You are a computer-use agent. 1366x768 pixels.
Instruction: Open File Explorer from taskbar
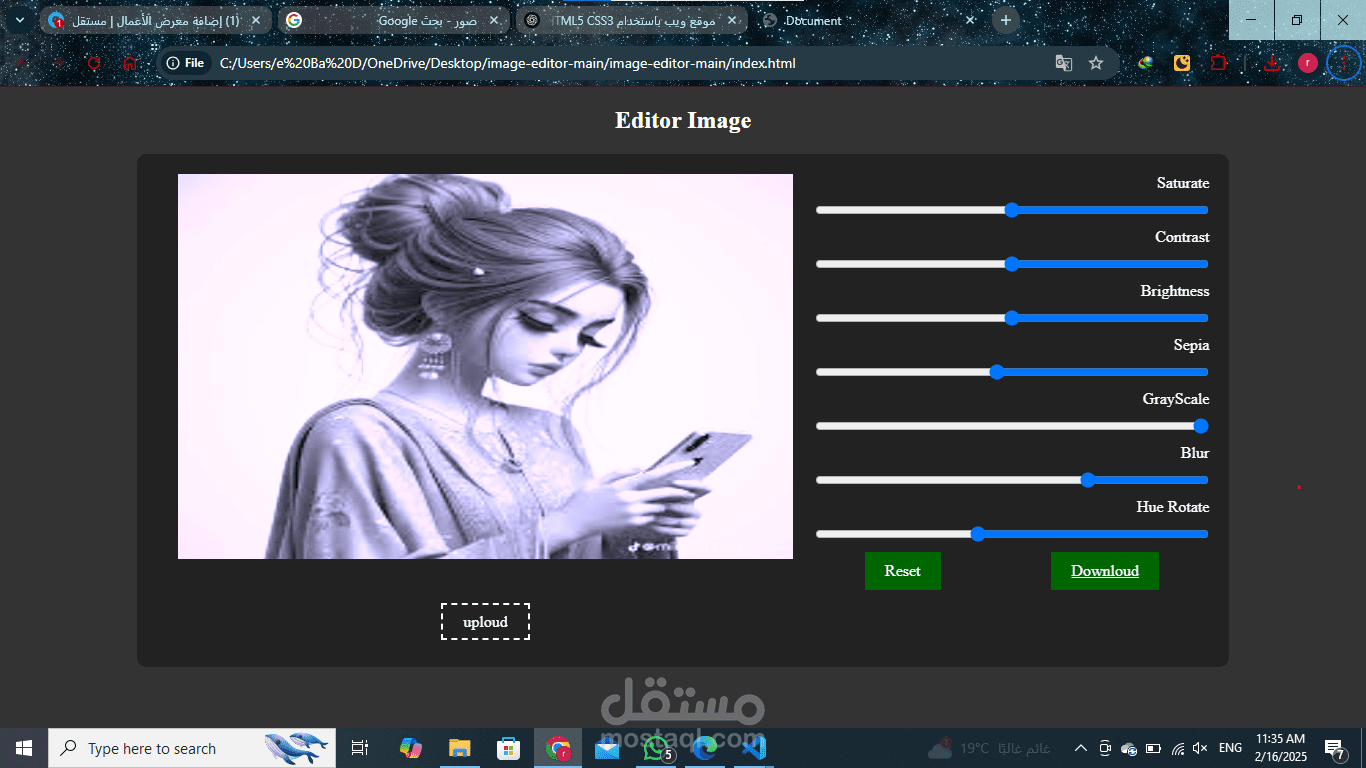point(460,748)
